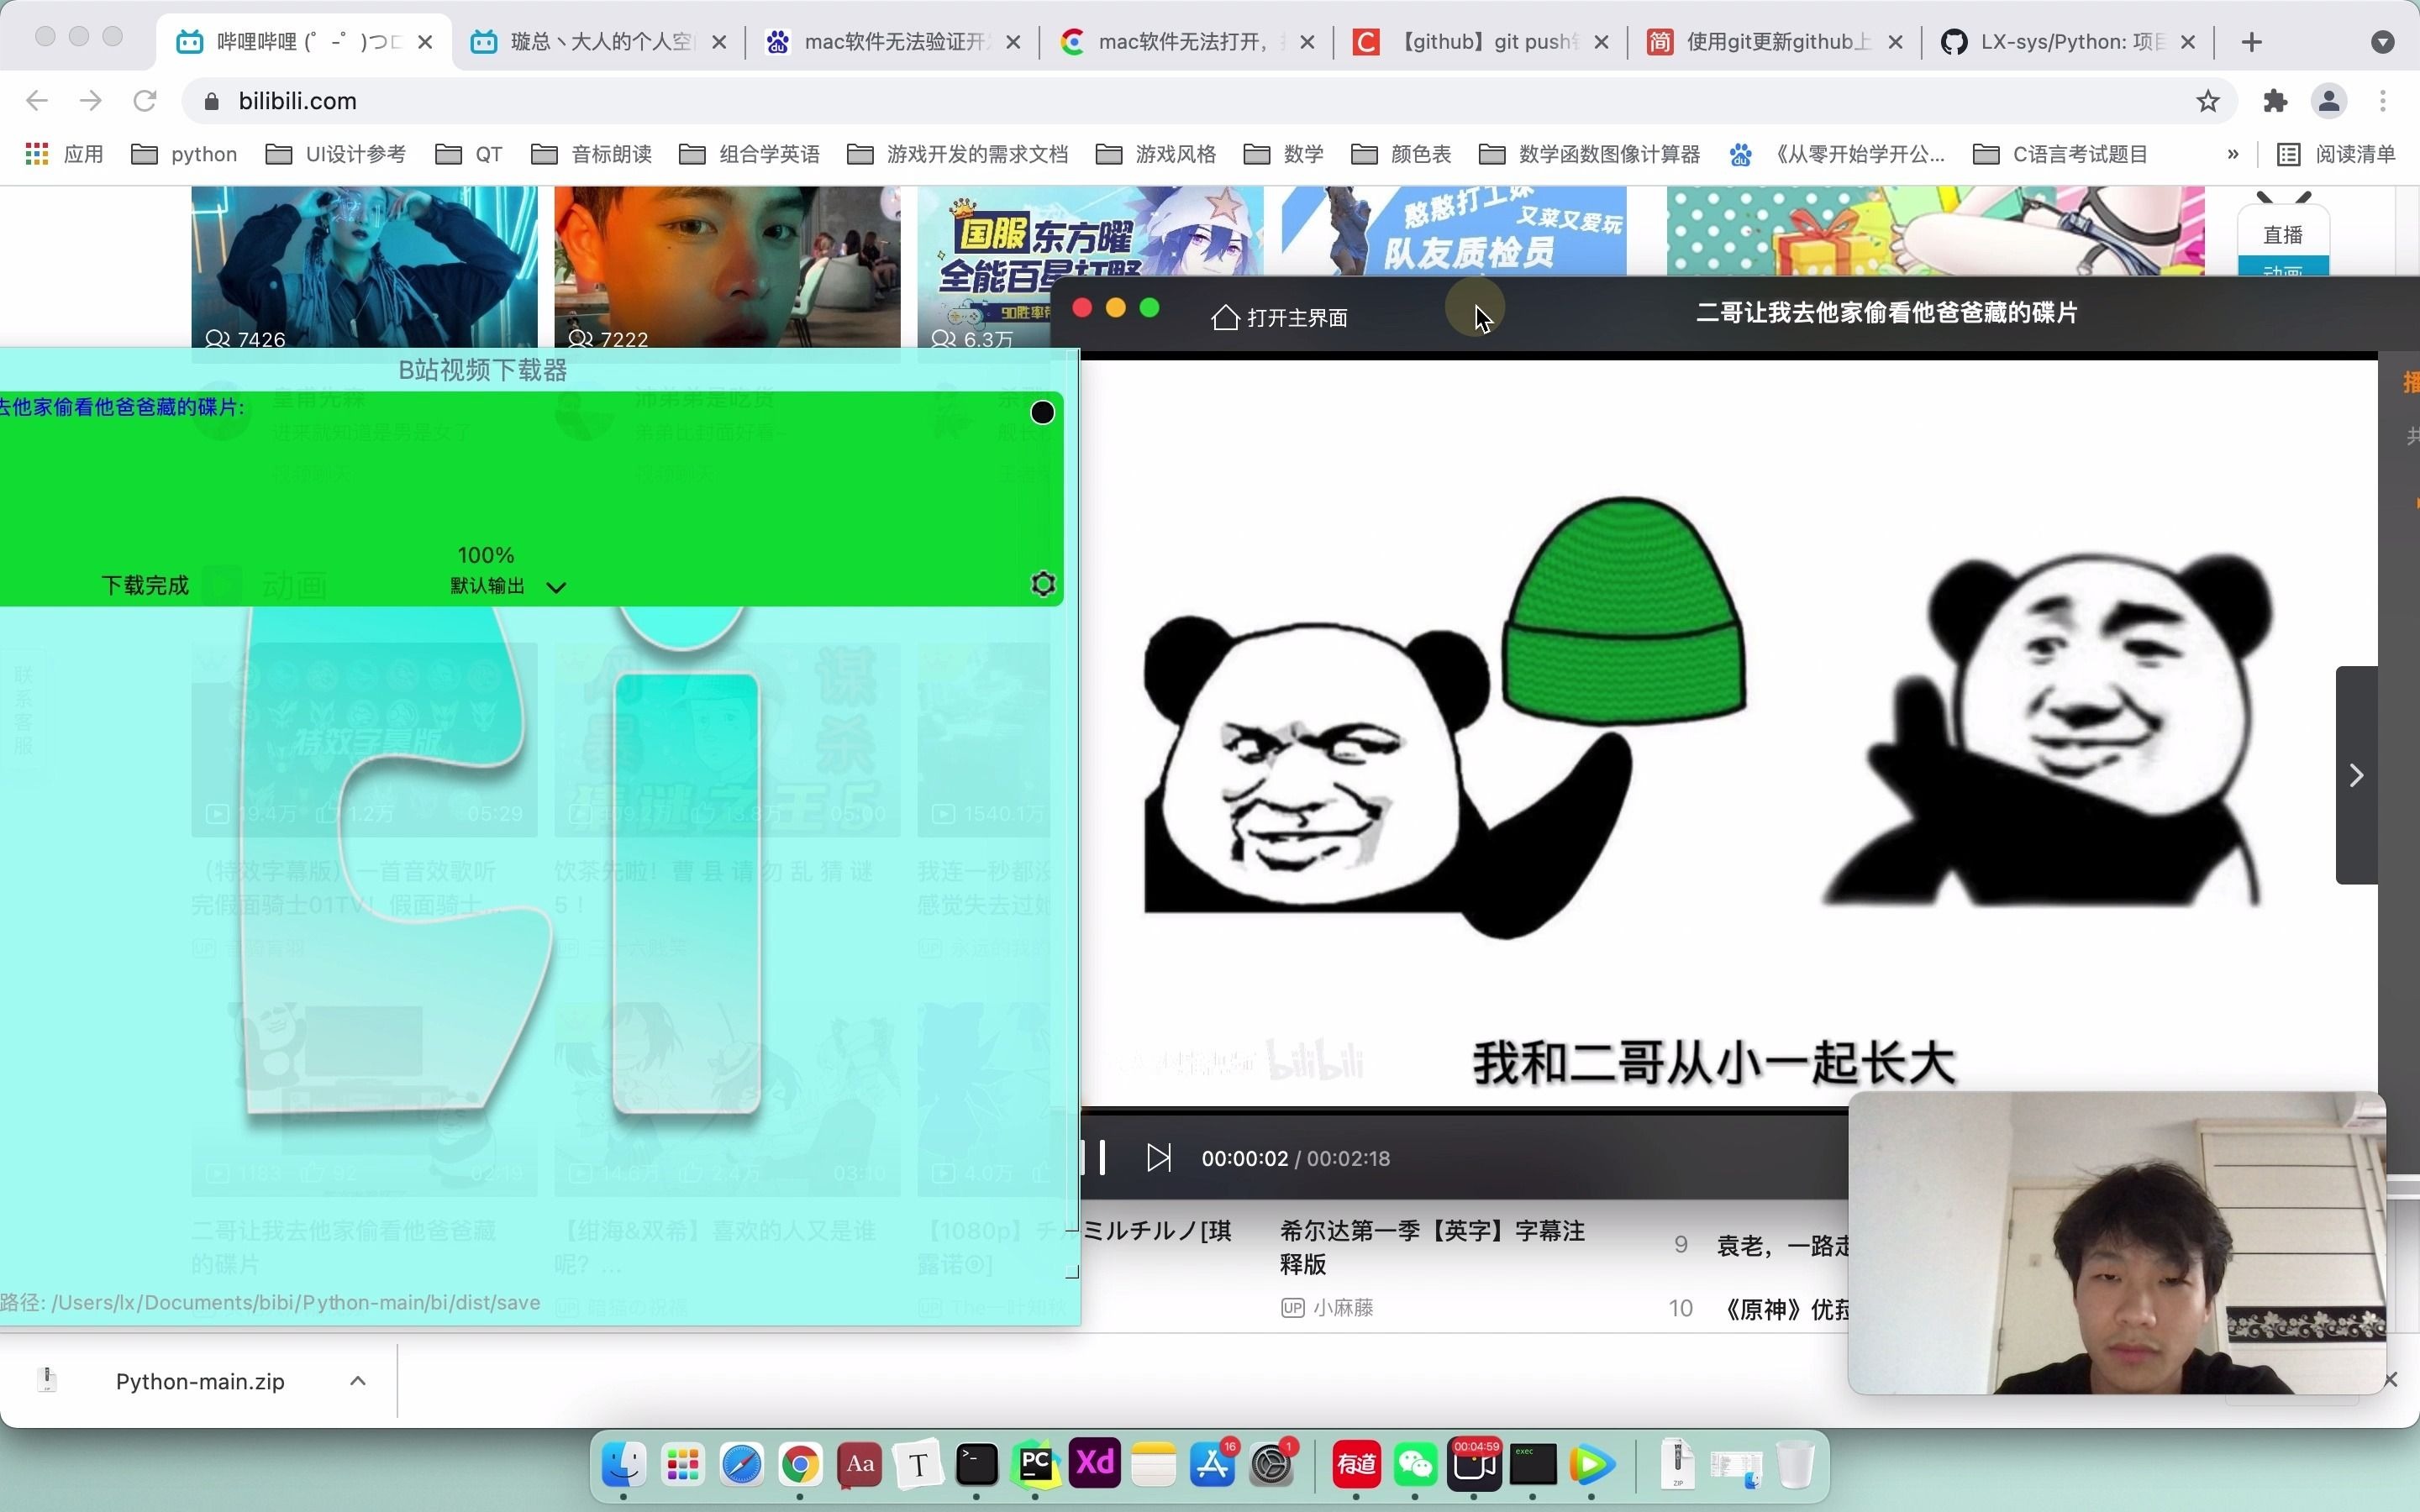Select the skip forward playback icon
2420x1512 pixels.
pos(1157,1157)
